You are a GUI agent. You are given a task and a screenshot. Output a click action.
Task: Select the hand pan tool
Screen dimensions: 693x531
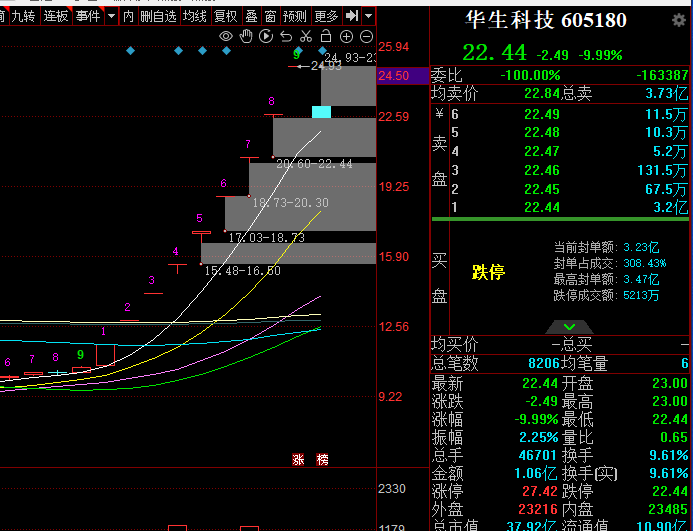point(246,36)
